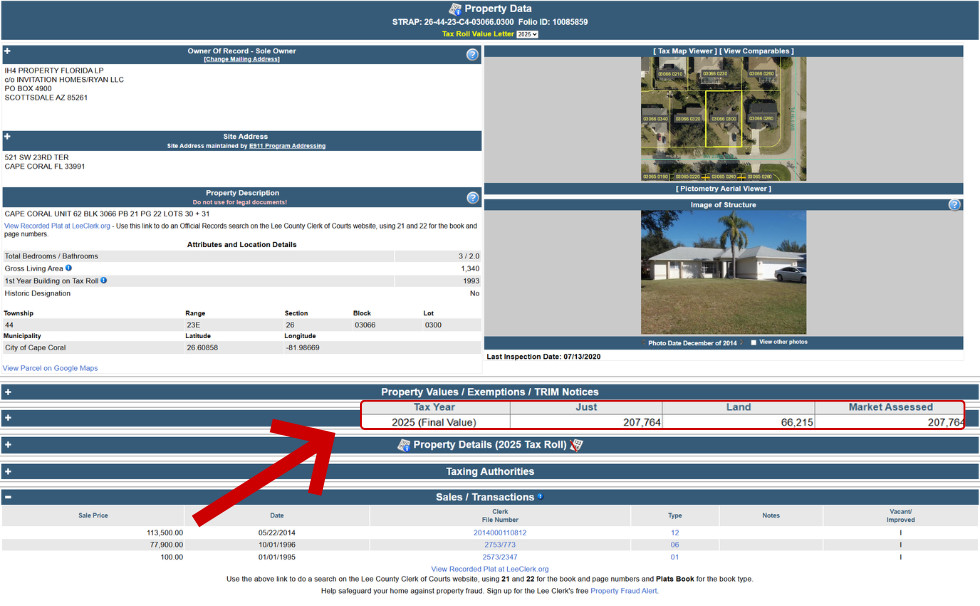Check the View other photos checkbox
Viewport: 980px width, 606px height.
click(x=753, y=342)
